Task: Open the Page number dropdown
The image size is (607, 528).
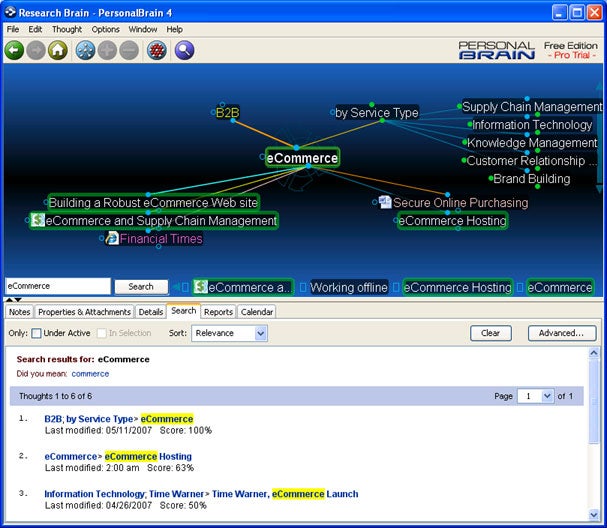Action: 535,396
